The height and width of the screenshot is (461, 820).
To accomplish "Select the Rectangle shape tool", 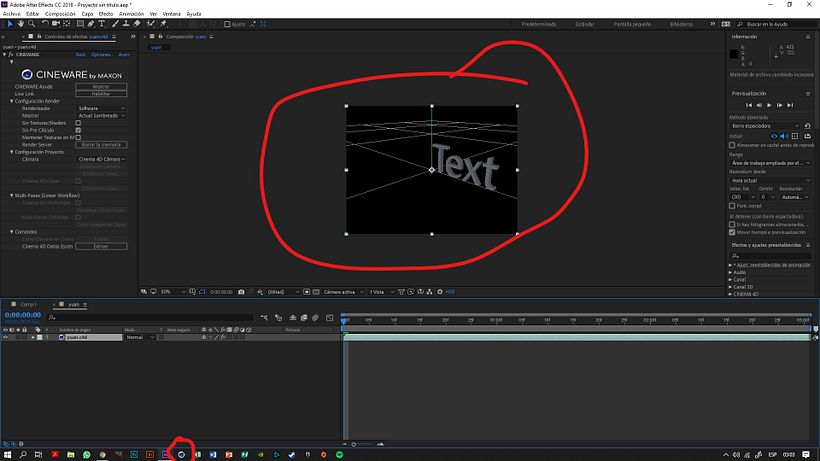I will (x=80, y=24).
